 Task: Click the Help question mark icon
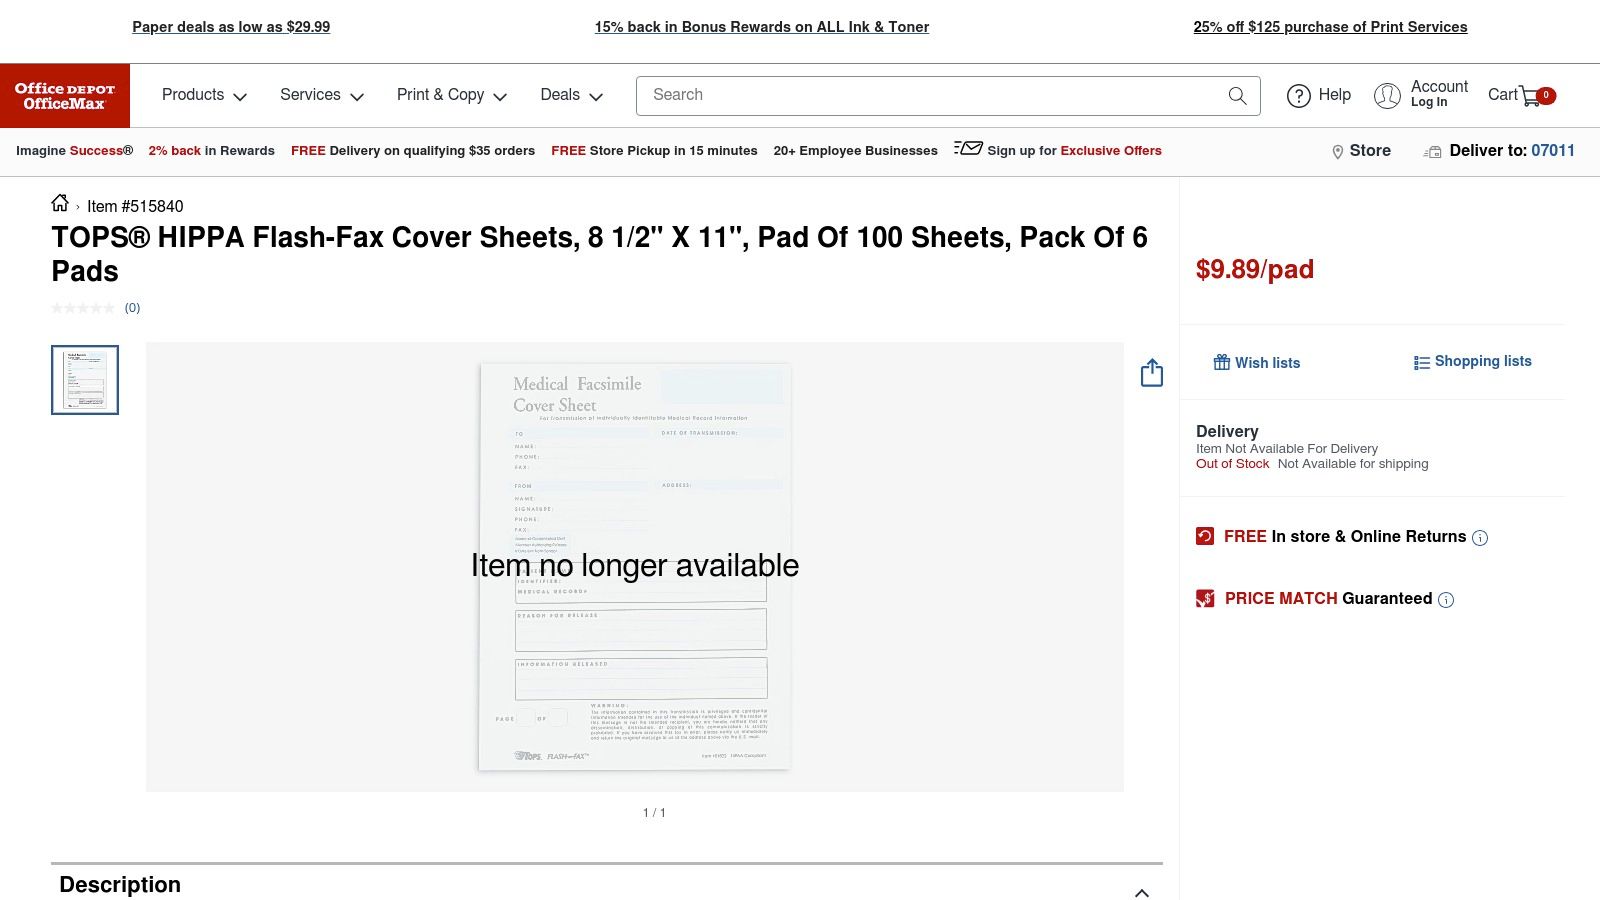(x=1298, y=95)
